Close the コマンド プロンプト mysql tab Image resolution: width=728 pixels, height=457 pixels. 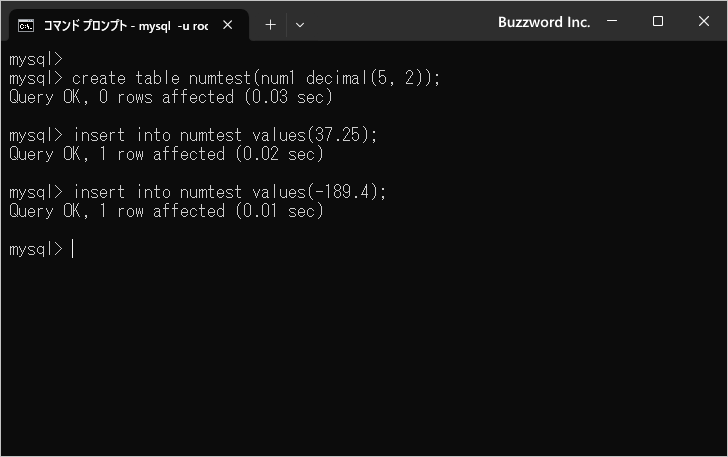pyautogui.click(x=228, y=25)
